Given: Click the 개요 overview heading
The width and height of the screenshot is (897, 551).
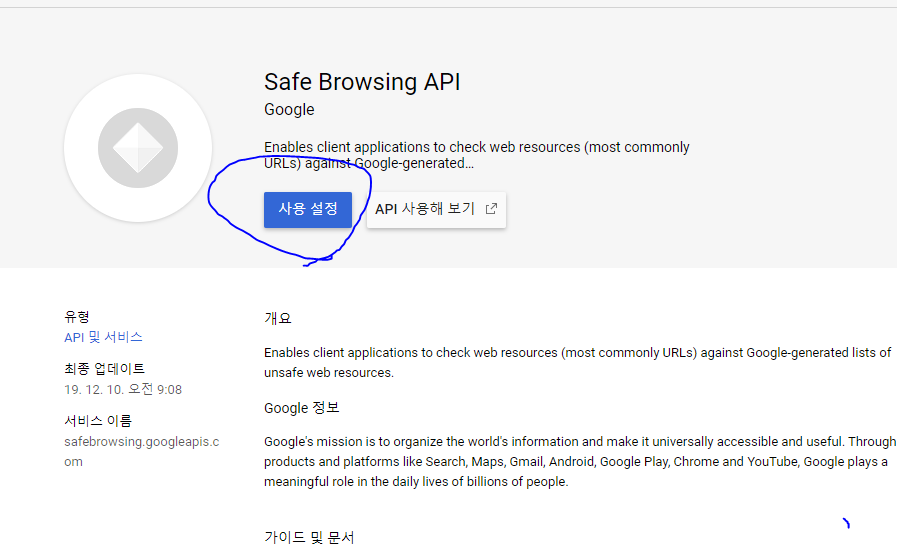Looking at the screenshot, I should 277,318.
